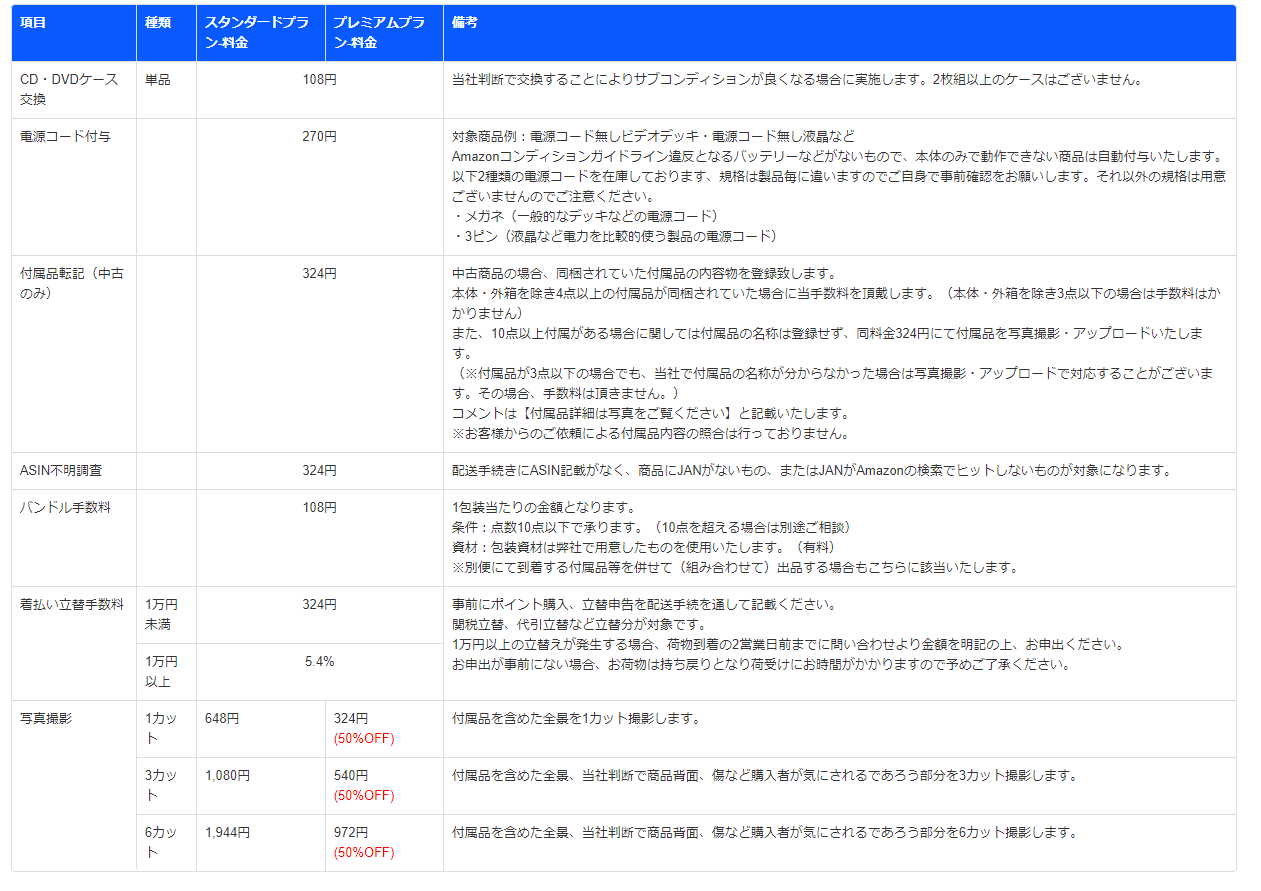Select the 1万円未満 type cell
The height and width of the screenshot is (891, 1261).
pos(162,614)
